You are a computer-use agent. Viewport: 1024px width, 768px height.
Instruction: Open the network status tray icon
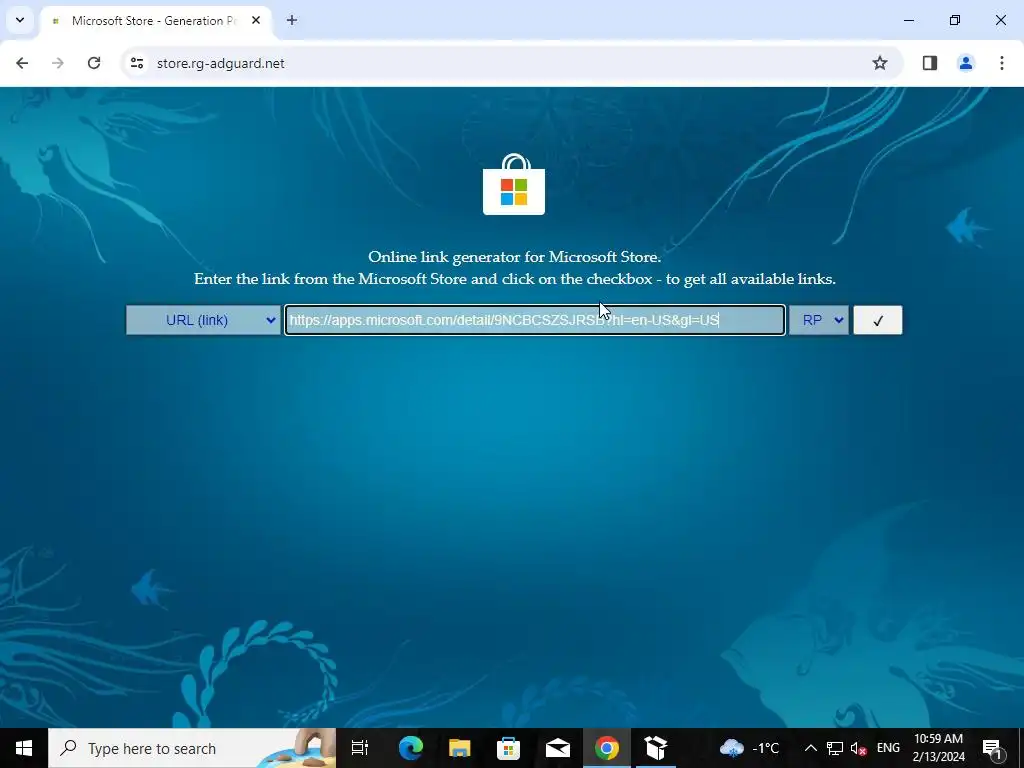(x=835, y=748)
